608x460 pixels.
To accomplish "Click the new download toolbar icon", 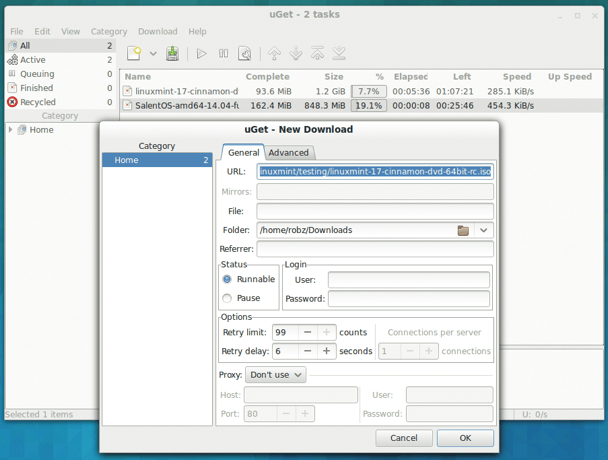I will pyautogui.click(x=133, y=53).
